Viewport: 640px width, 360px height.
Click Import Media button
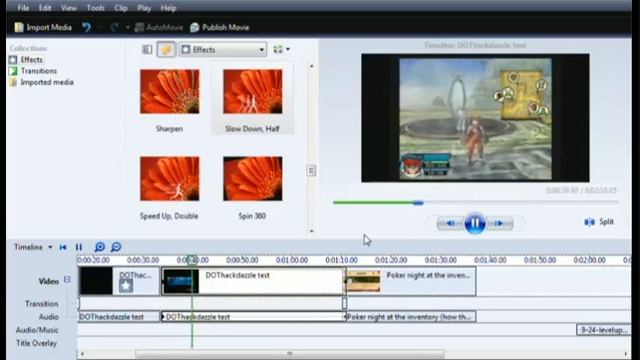[x=43, y=27]
